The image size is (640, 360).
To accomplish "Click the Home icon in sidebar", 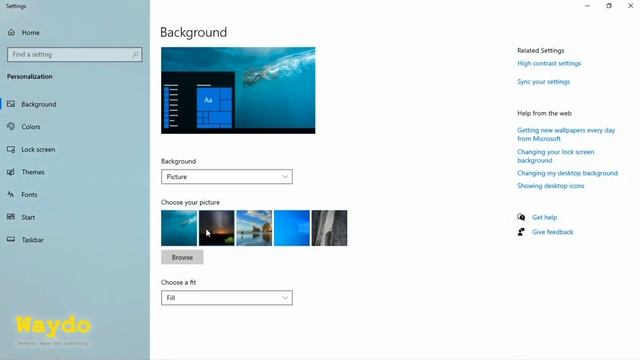I will pos(11,32).
